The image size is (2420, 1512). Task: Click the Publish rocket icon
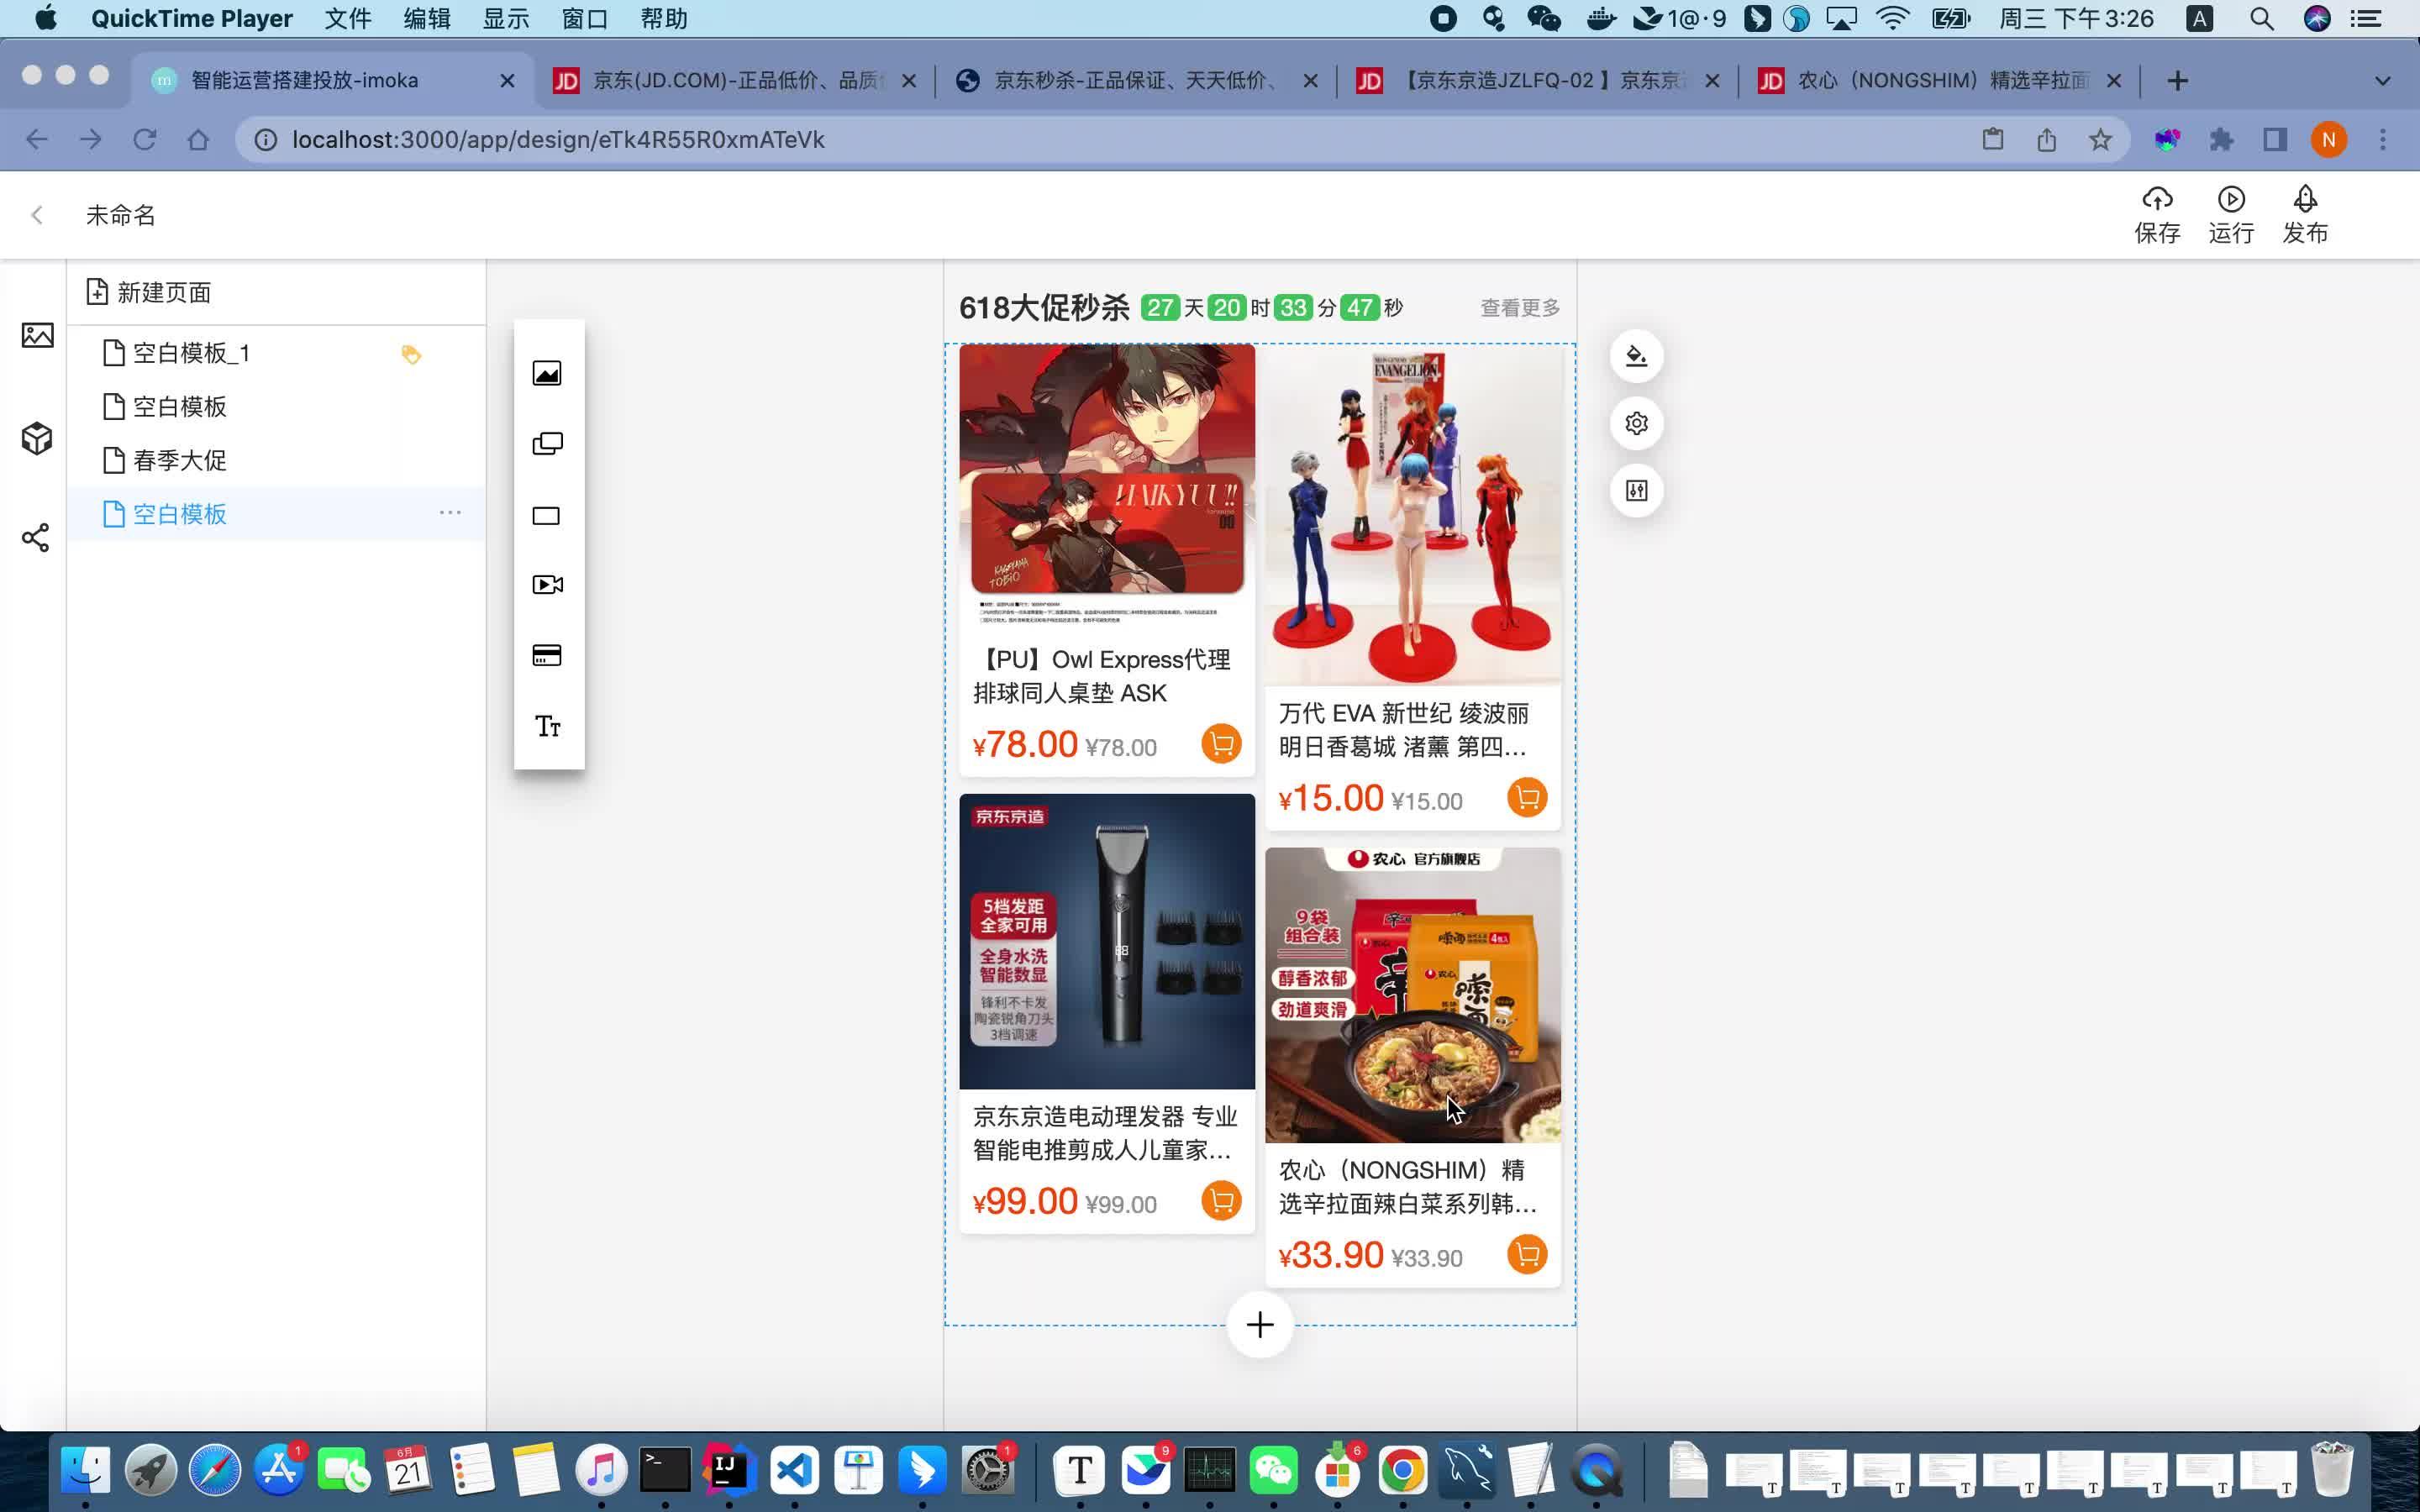click(2305, 199)
